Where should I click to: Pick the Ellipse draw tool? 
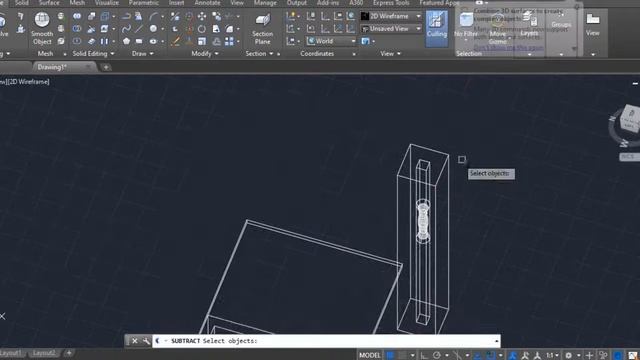point(153,41)
